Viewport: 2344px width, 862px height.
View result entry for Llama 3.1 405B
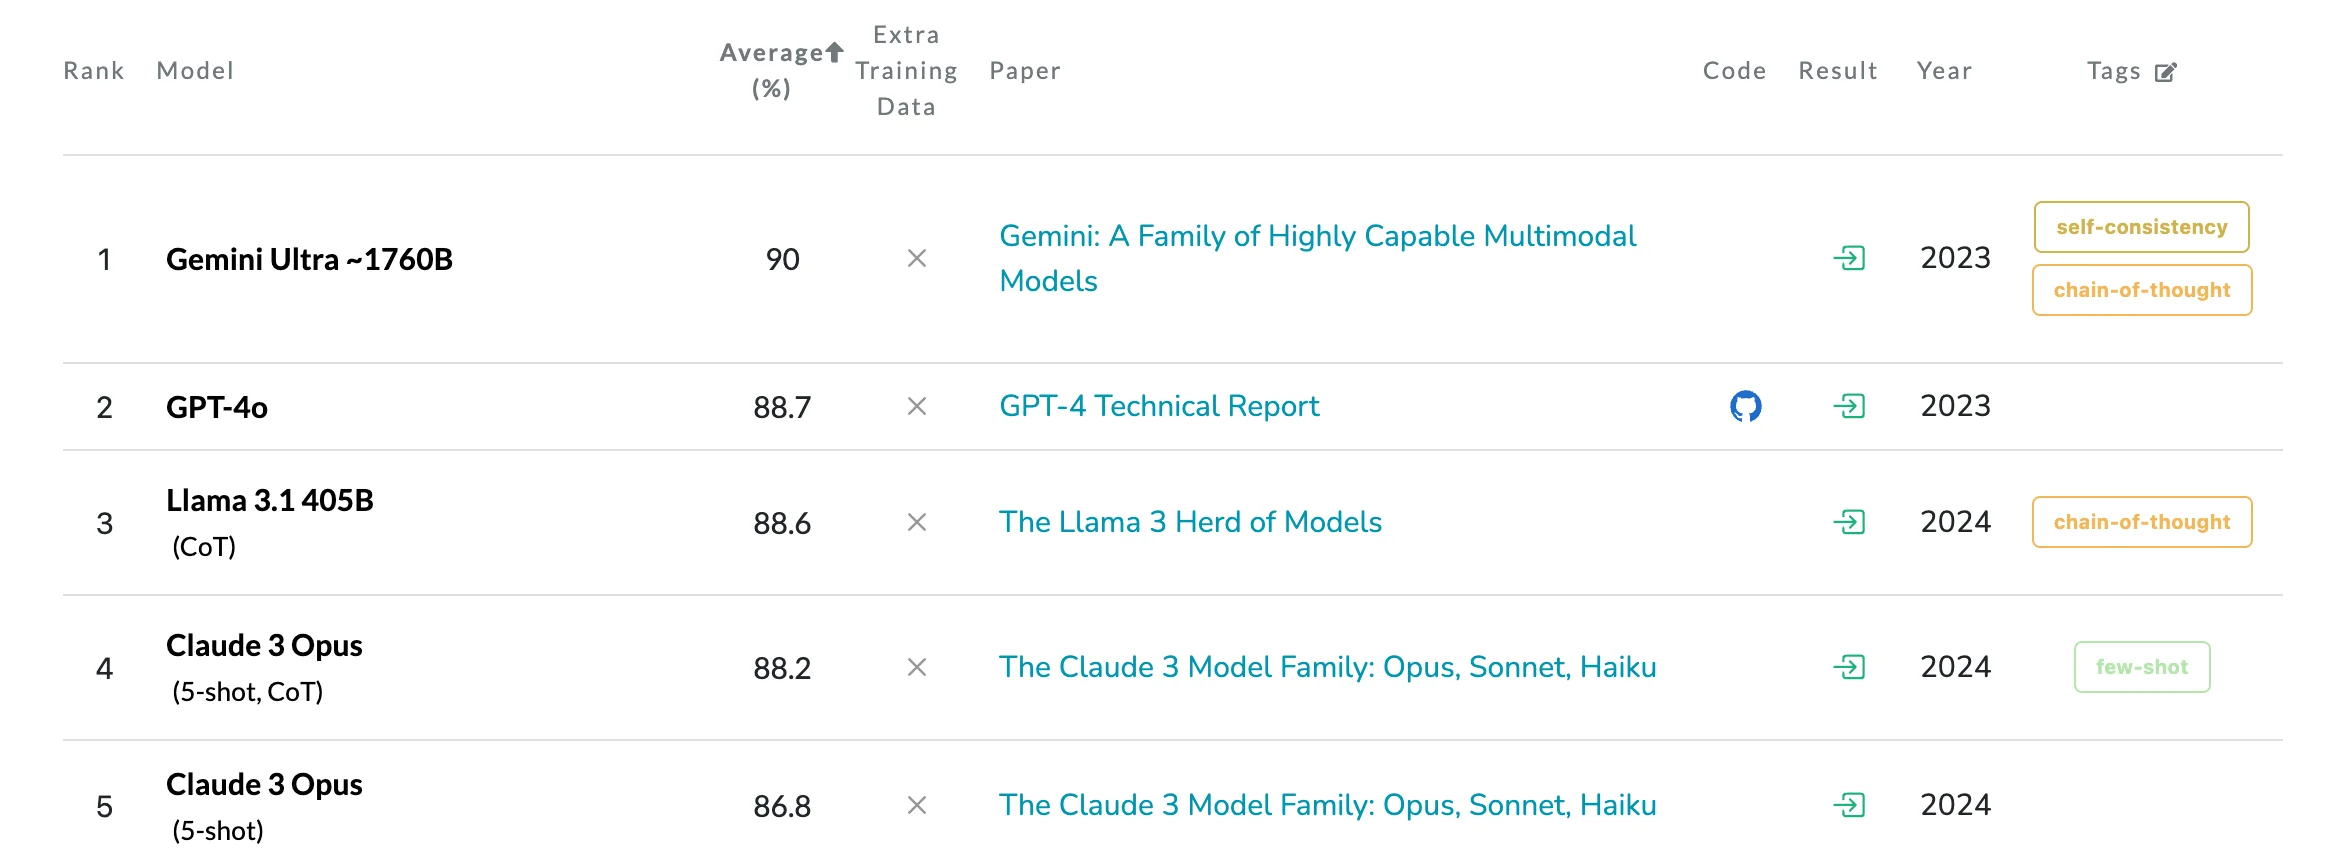tap(1851, 521)
